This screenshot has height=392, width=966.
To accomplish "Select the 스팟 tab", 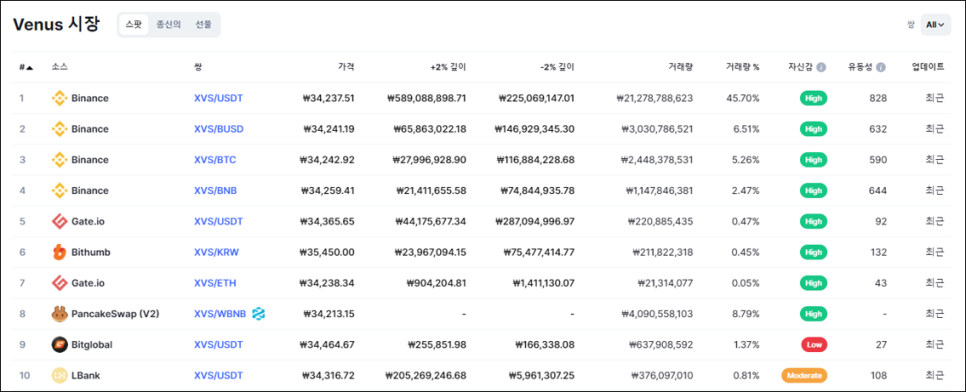I will tap(134, 25).
